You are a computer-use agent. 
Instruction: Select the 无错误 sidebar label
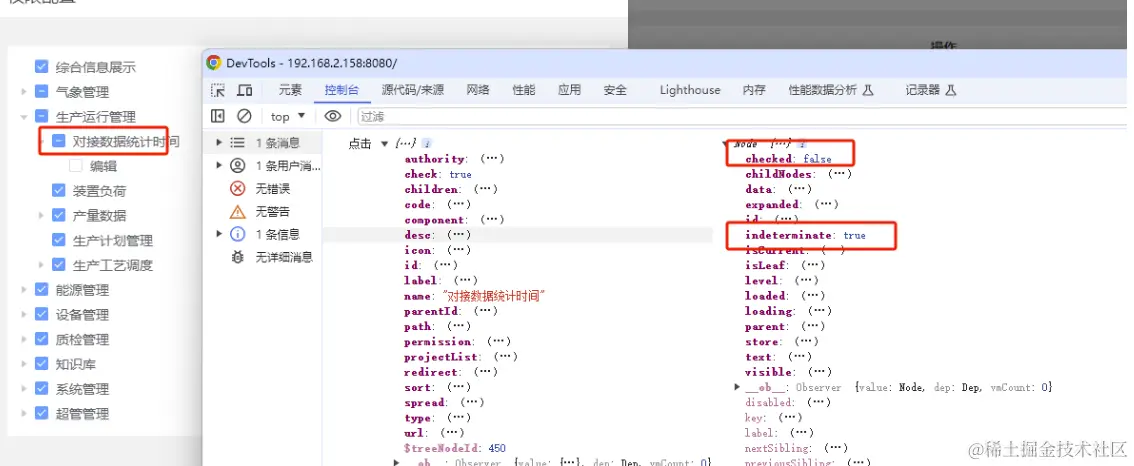tap(273, 189)
